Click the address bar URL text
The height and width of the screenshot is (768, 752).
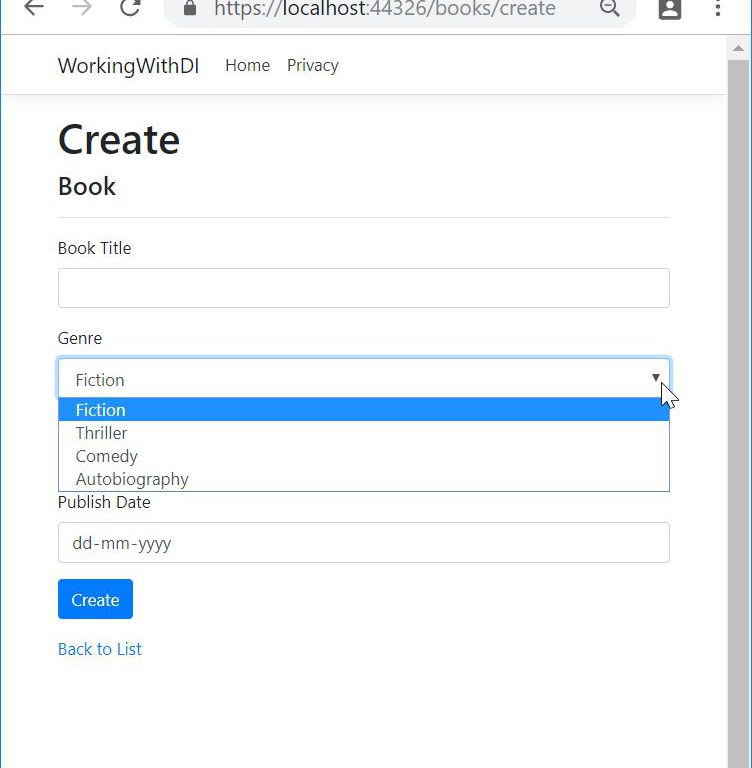(x=385, y=9)
